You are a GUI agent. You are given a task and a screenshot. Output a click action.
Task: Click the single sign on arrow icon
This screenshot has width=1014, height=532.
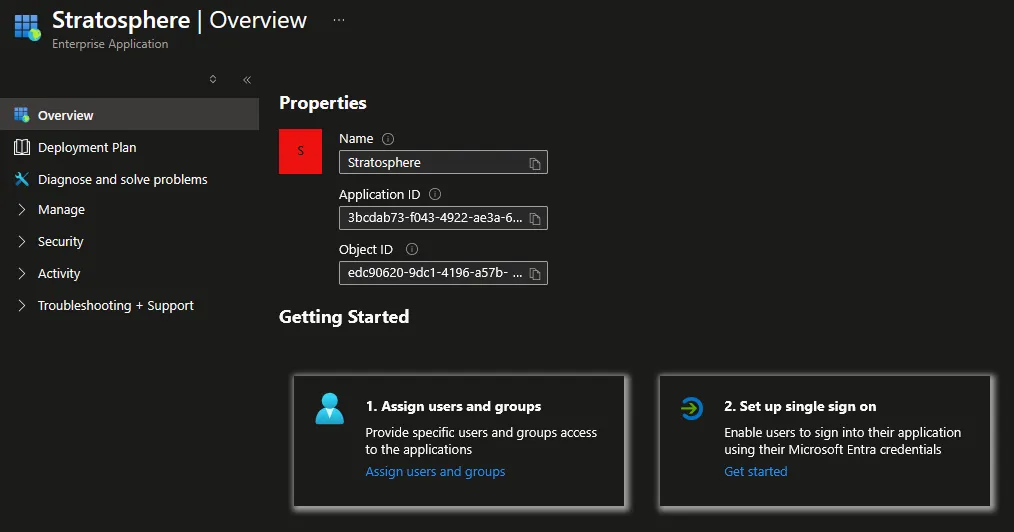point(691,409)
